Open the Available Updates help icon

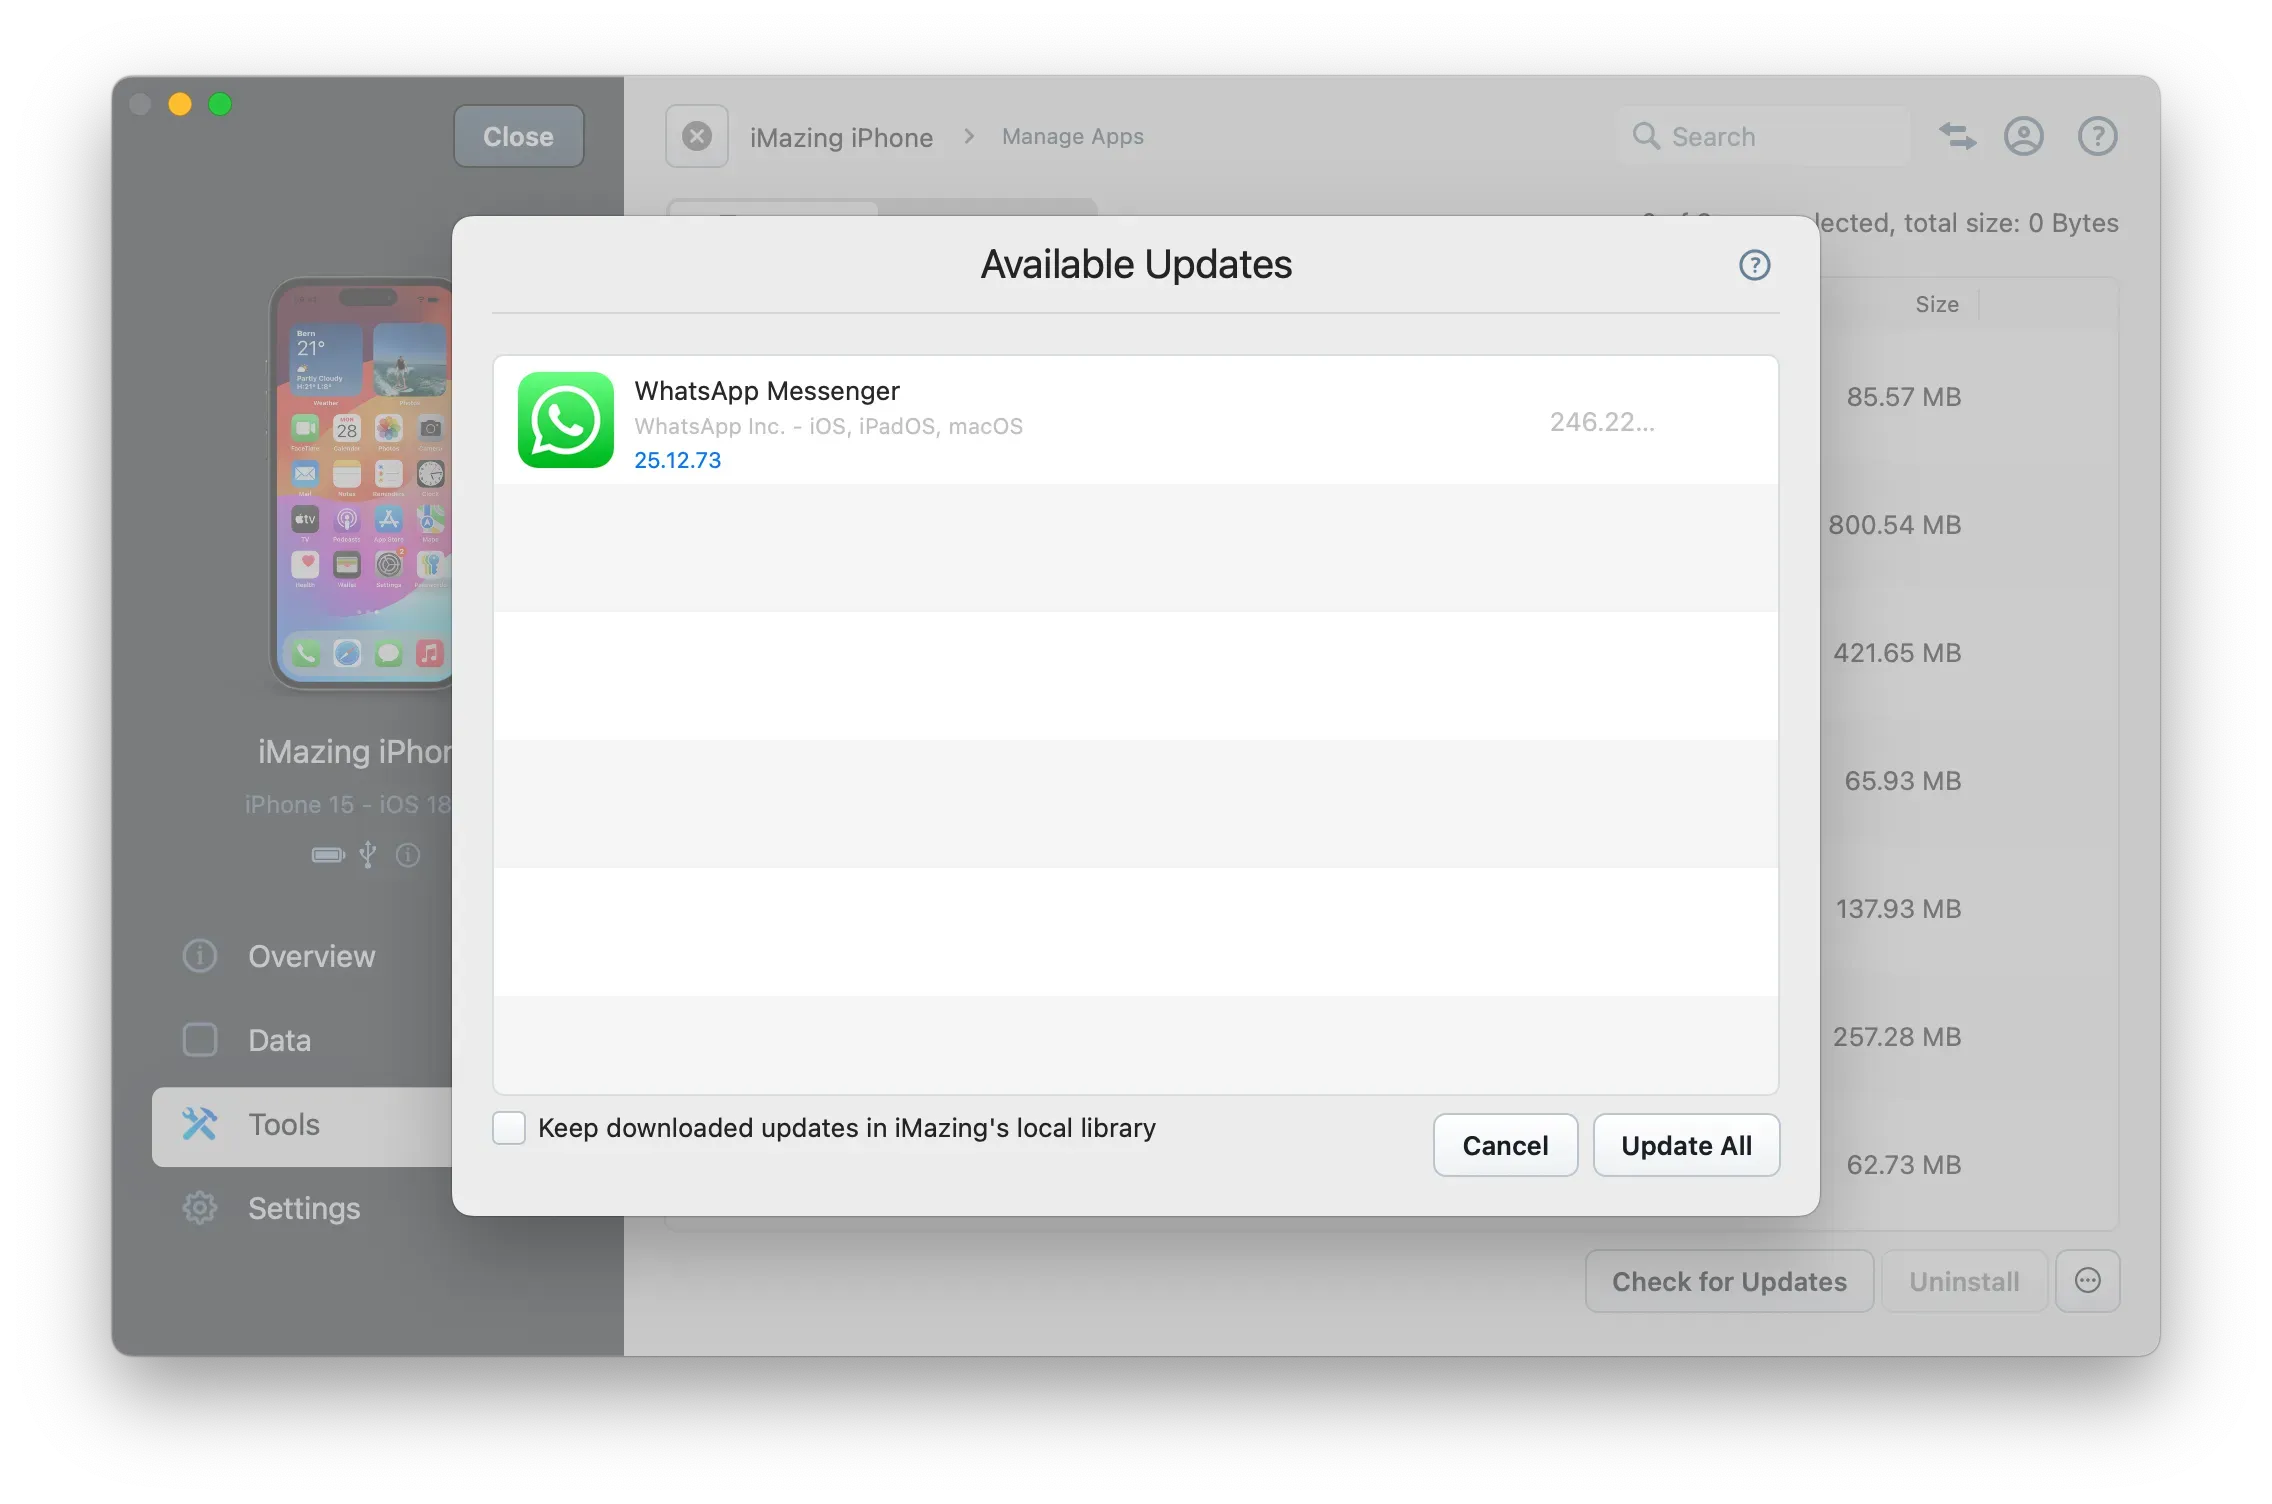tap(1754, 264)
